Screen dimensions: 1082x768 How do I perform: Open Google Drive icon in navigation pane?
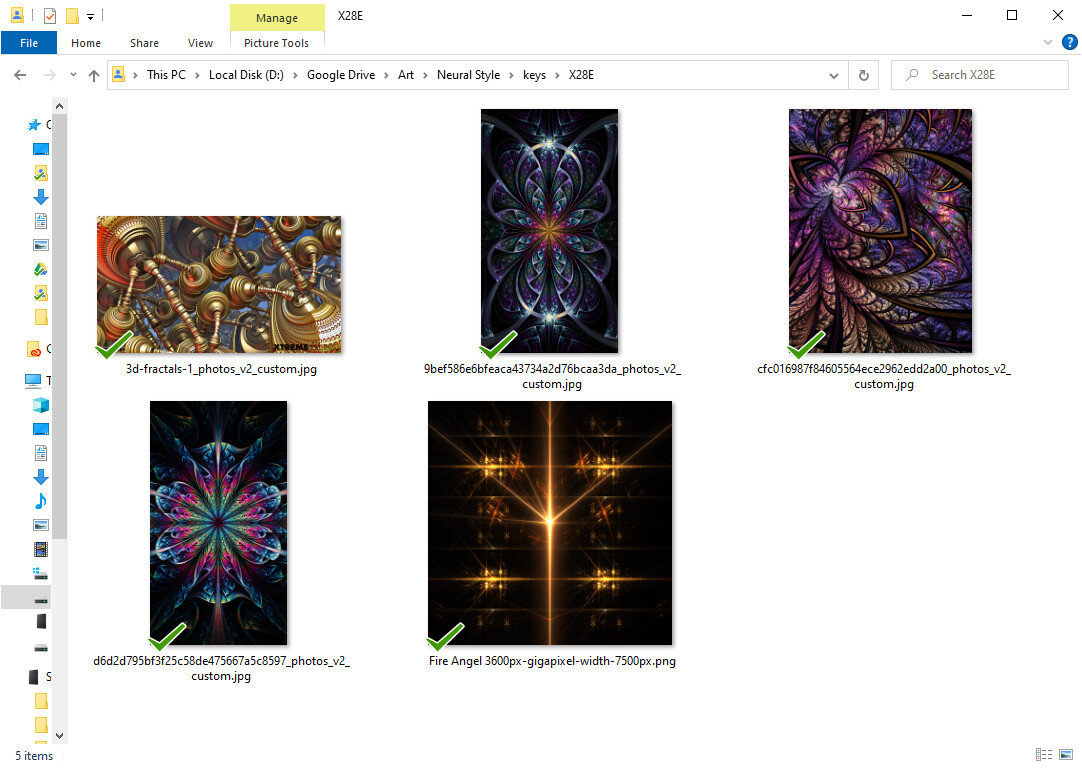click(41, 269)
